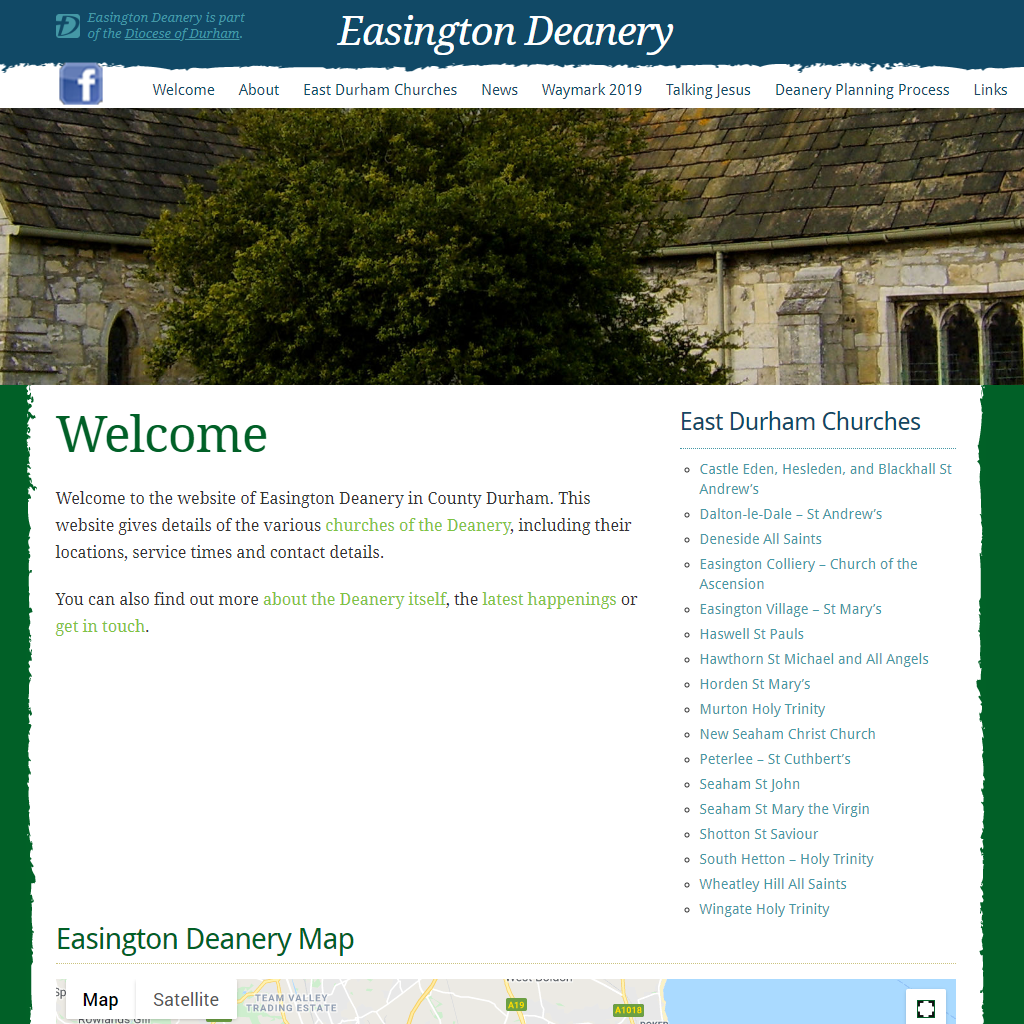The width and height of the screenshot is (1024, 1024).
Task: Go to the About menu page
Action: pyautogui.click(x=259, y=90)
